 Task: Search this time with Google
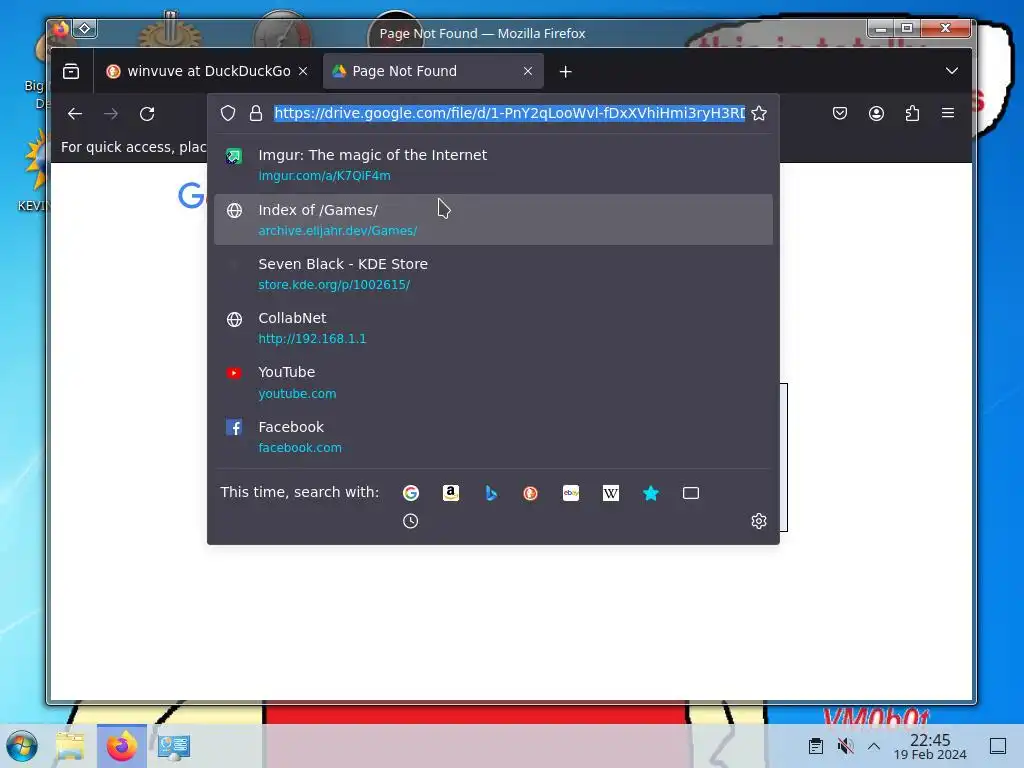(x=411, y=493)
